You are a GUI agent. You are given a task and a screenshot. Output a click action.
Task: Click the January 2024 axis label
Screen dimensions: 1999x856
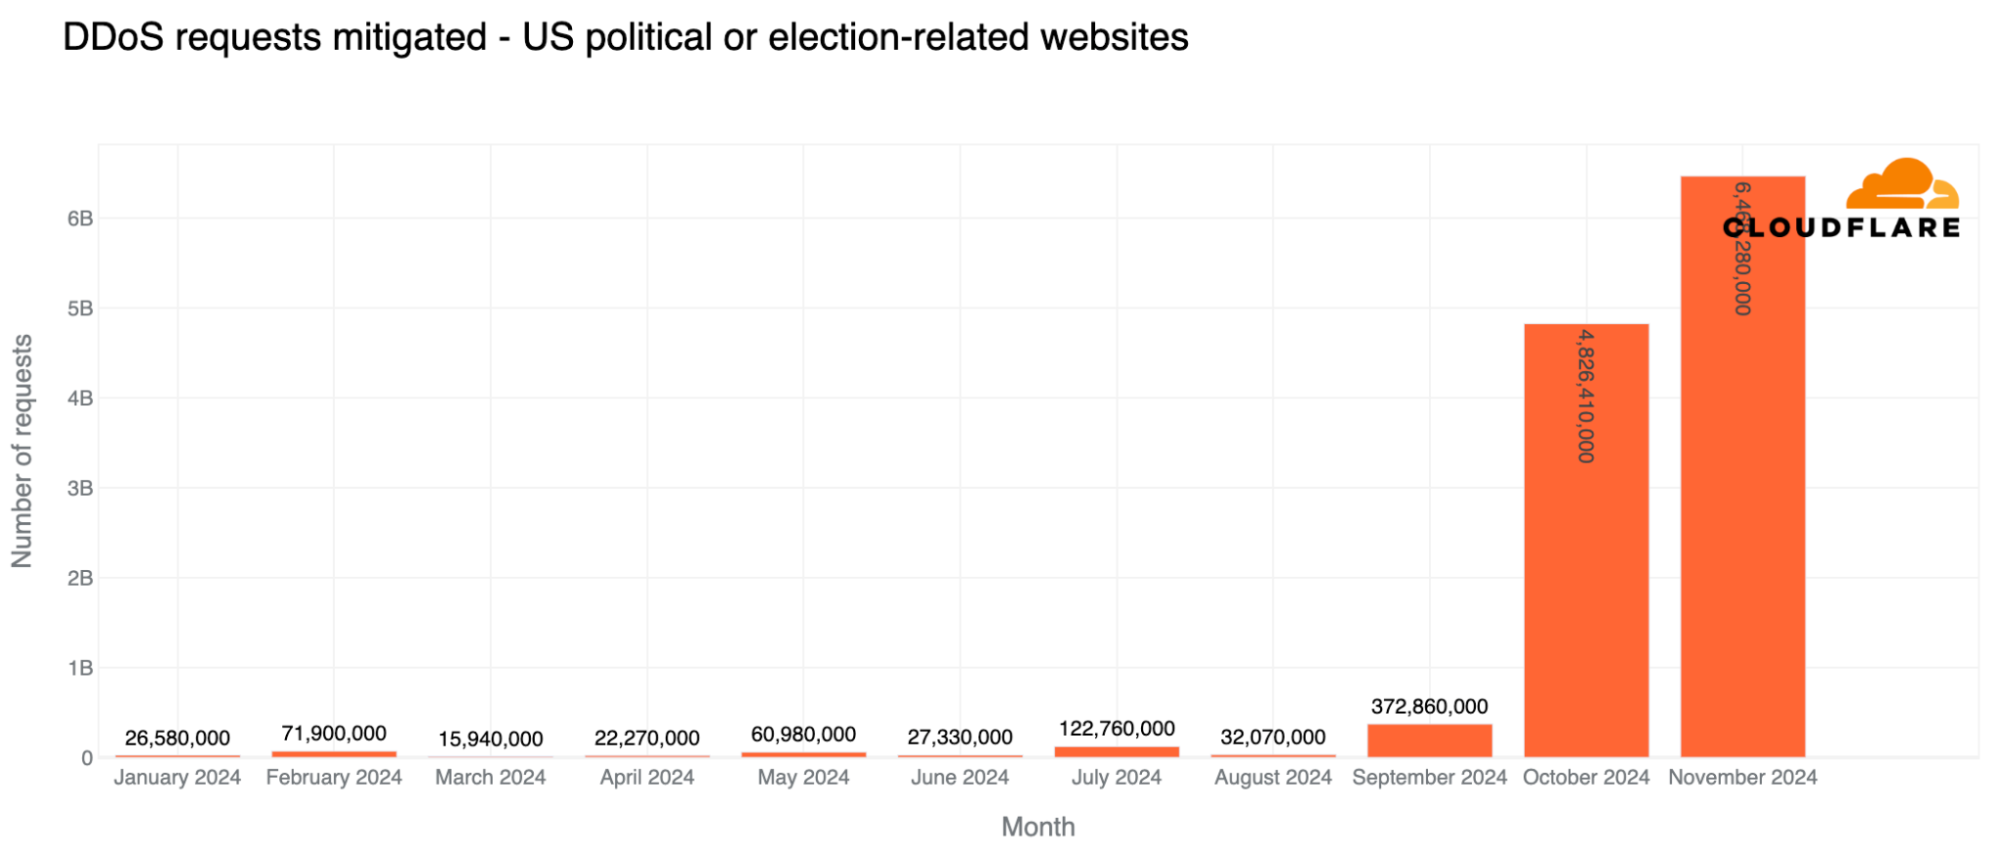point(177,778)
